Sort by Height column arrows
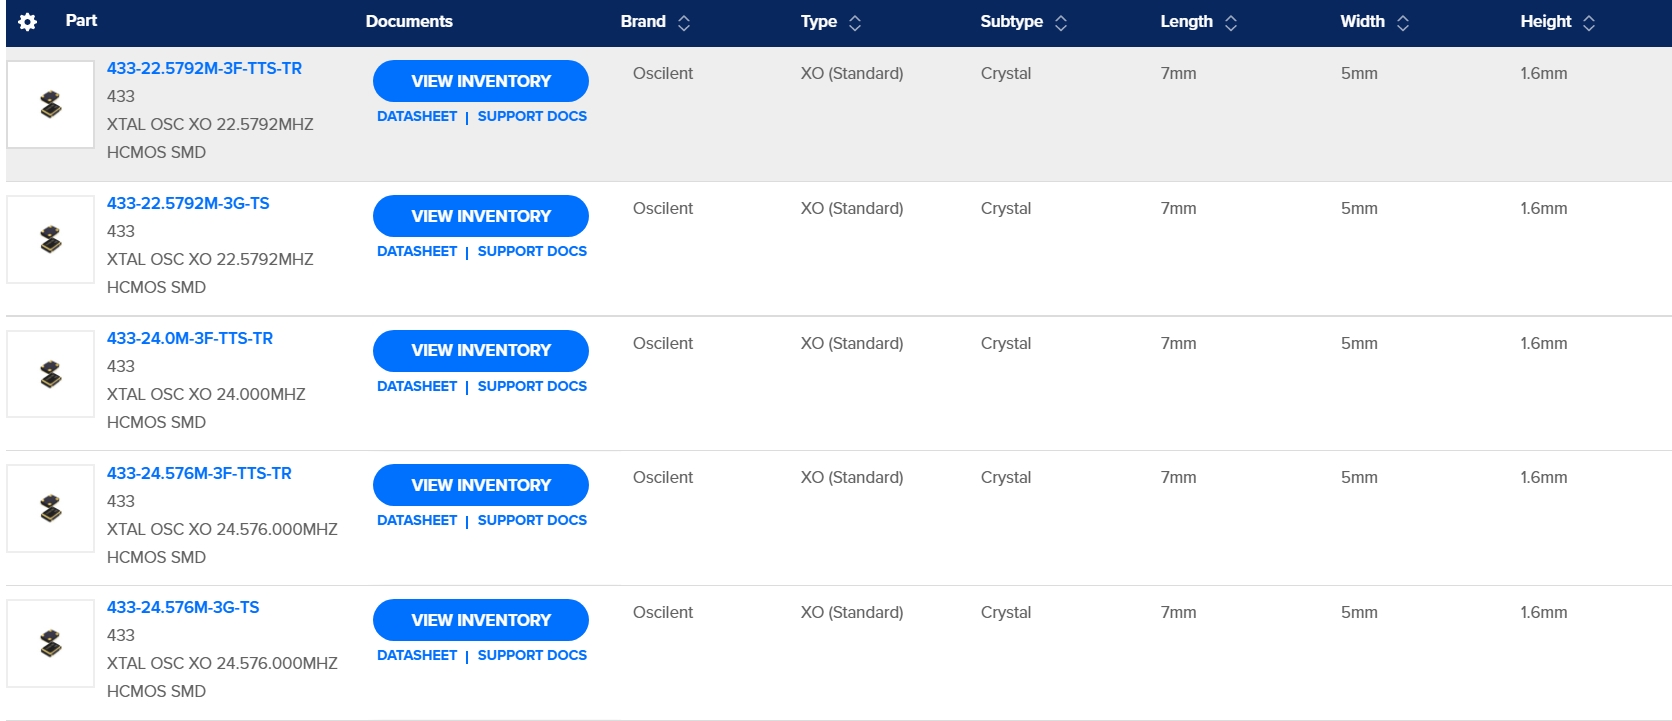The width and height of the screenshot is (1672, 721). click(x=1589, y=23)
